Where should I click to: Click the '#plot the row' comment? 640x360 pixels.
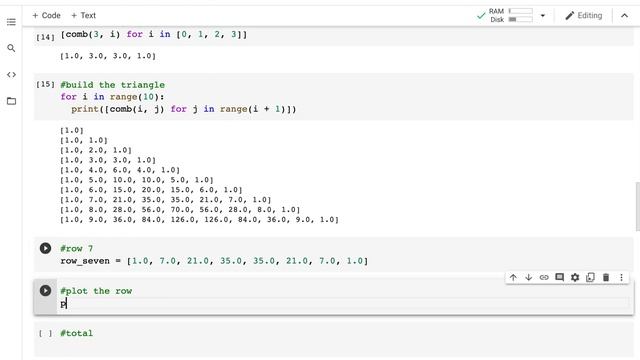(96, 291)
